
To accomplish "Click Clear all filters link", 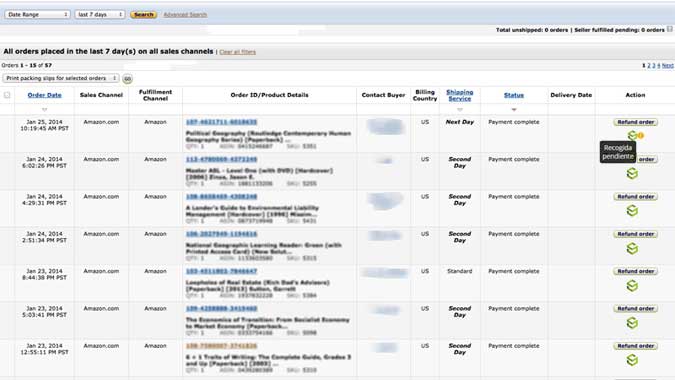I will pyautogui.click(x=238, y=52).
